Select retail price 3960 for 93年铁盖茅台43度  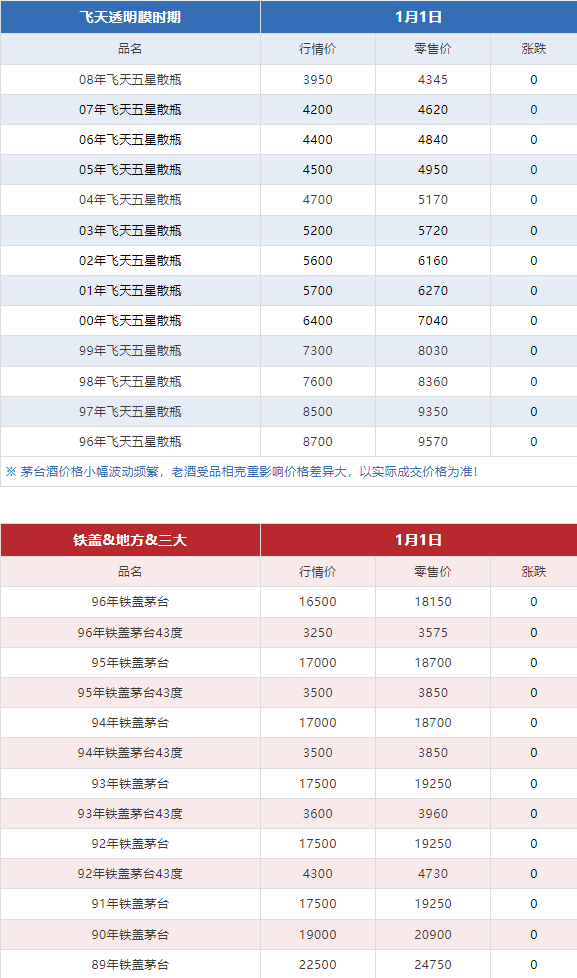[x=433, y=813]
